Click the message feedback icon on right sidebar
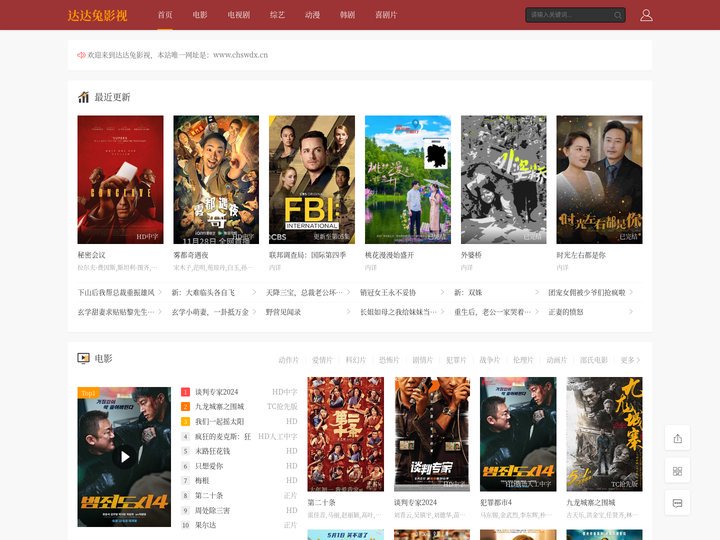The height and width of the screenshot is (540, 720). click(677, 503)
